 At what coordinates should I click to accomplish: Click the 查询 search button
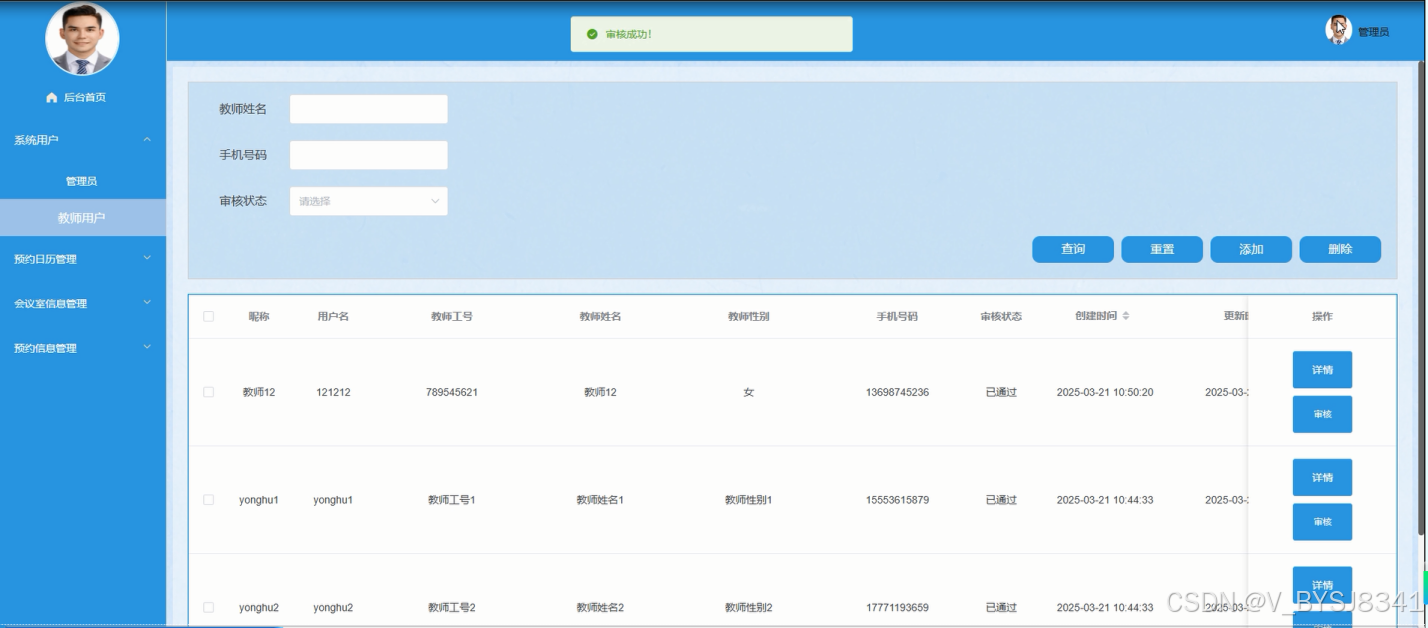(1072, 249)
